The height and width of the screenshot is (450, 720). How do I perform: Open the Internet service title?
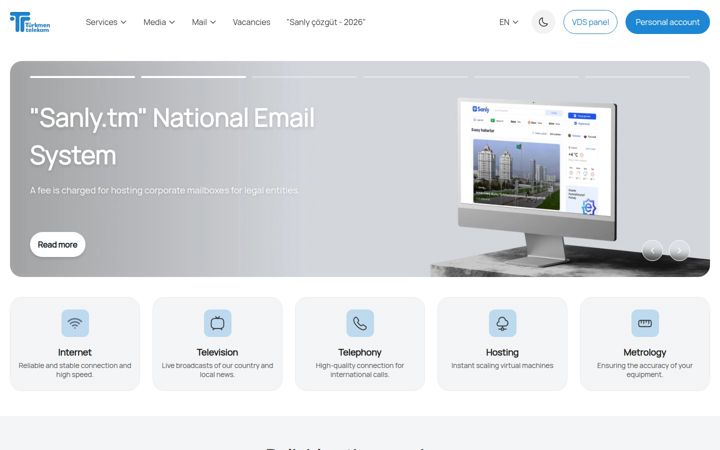75,352
